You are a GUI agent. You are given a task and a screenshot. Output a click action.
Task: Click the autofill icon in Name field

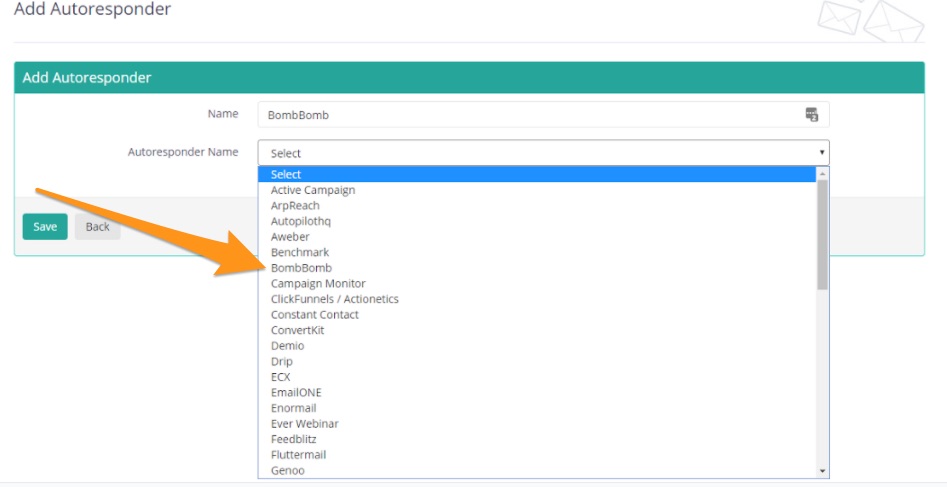point(812,114)
